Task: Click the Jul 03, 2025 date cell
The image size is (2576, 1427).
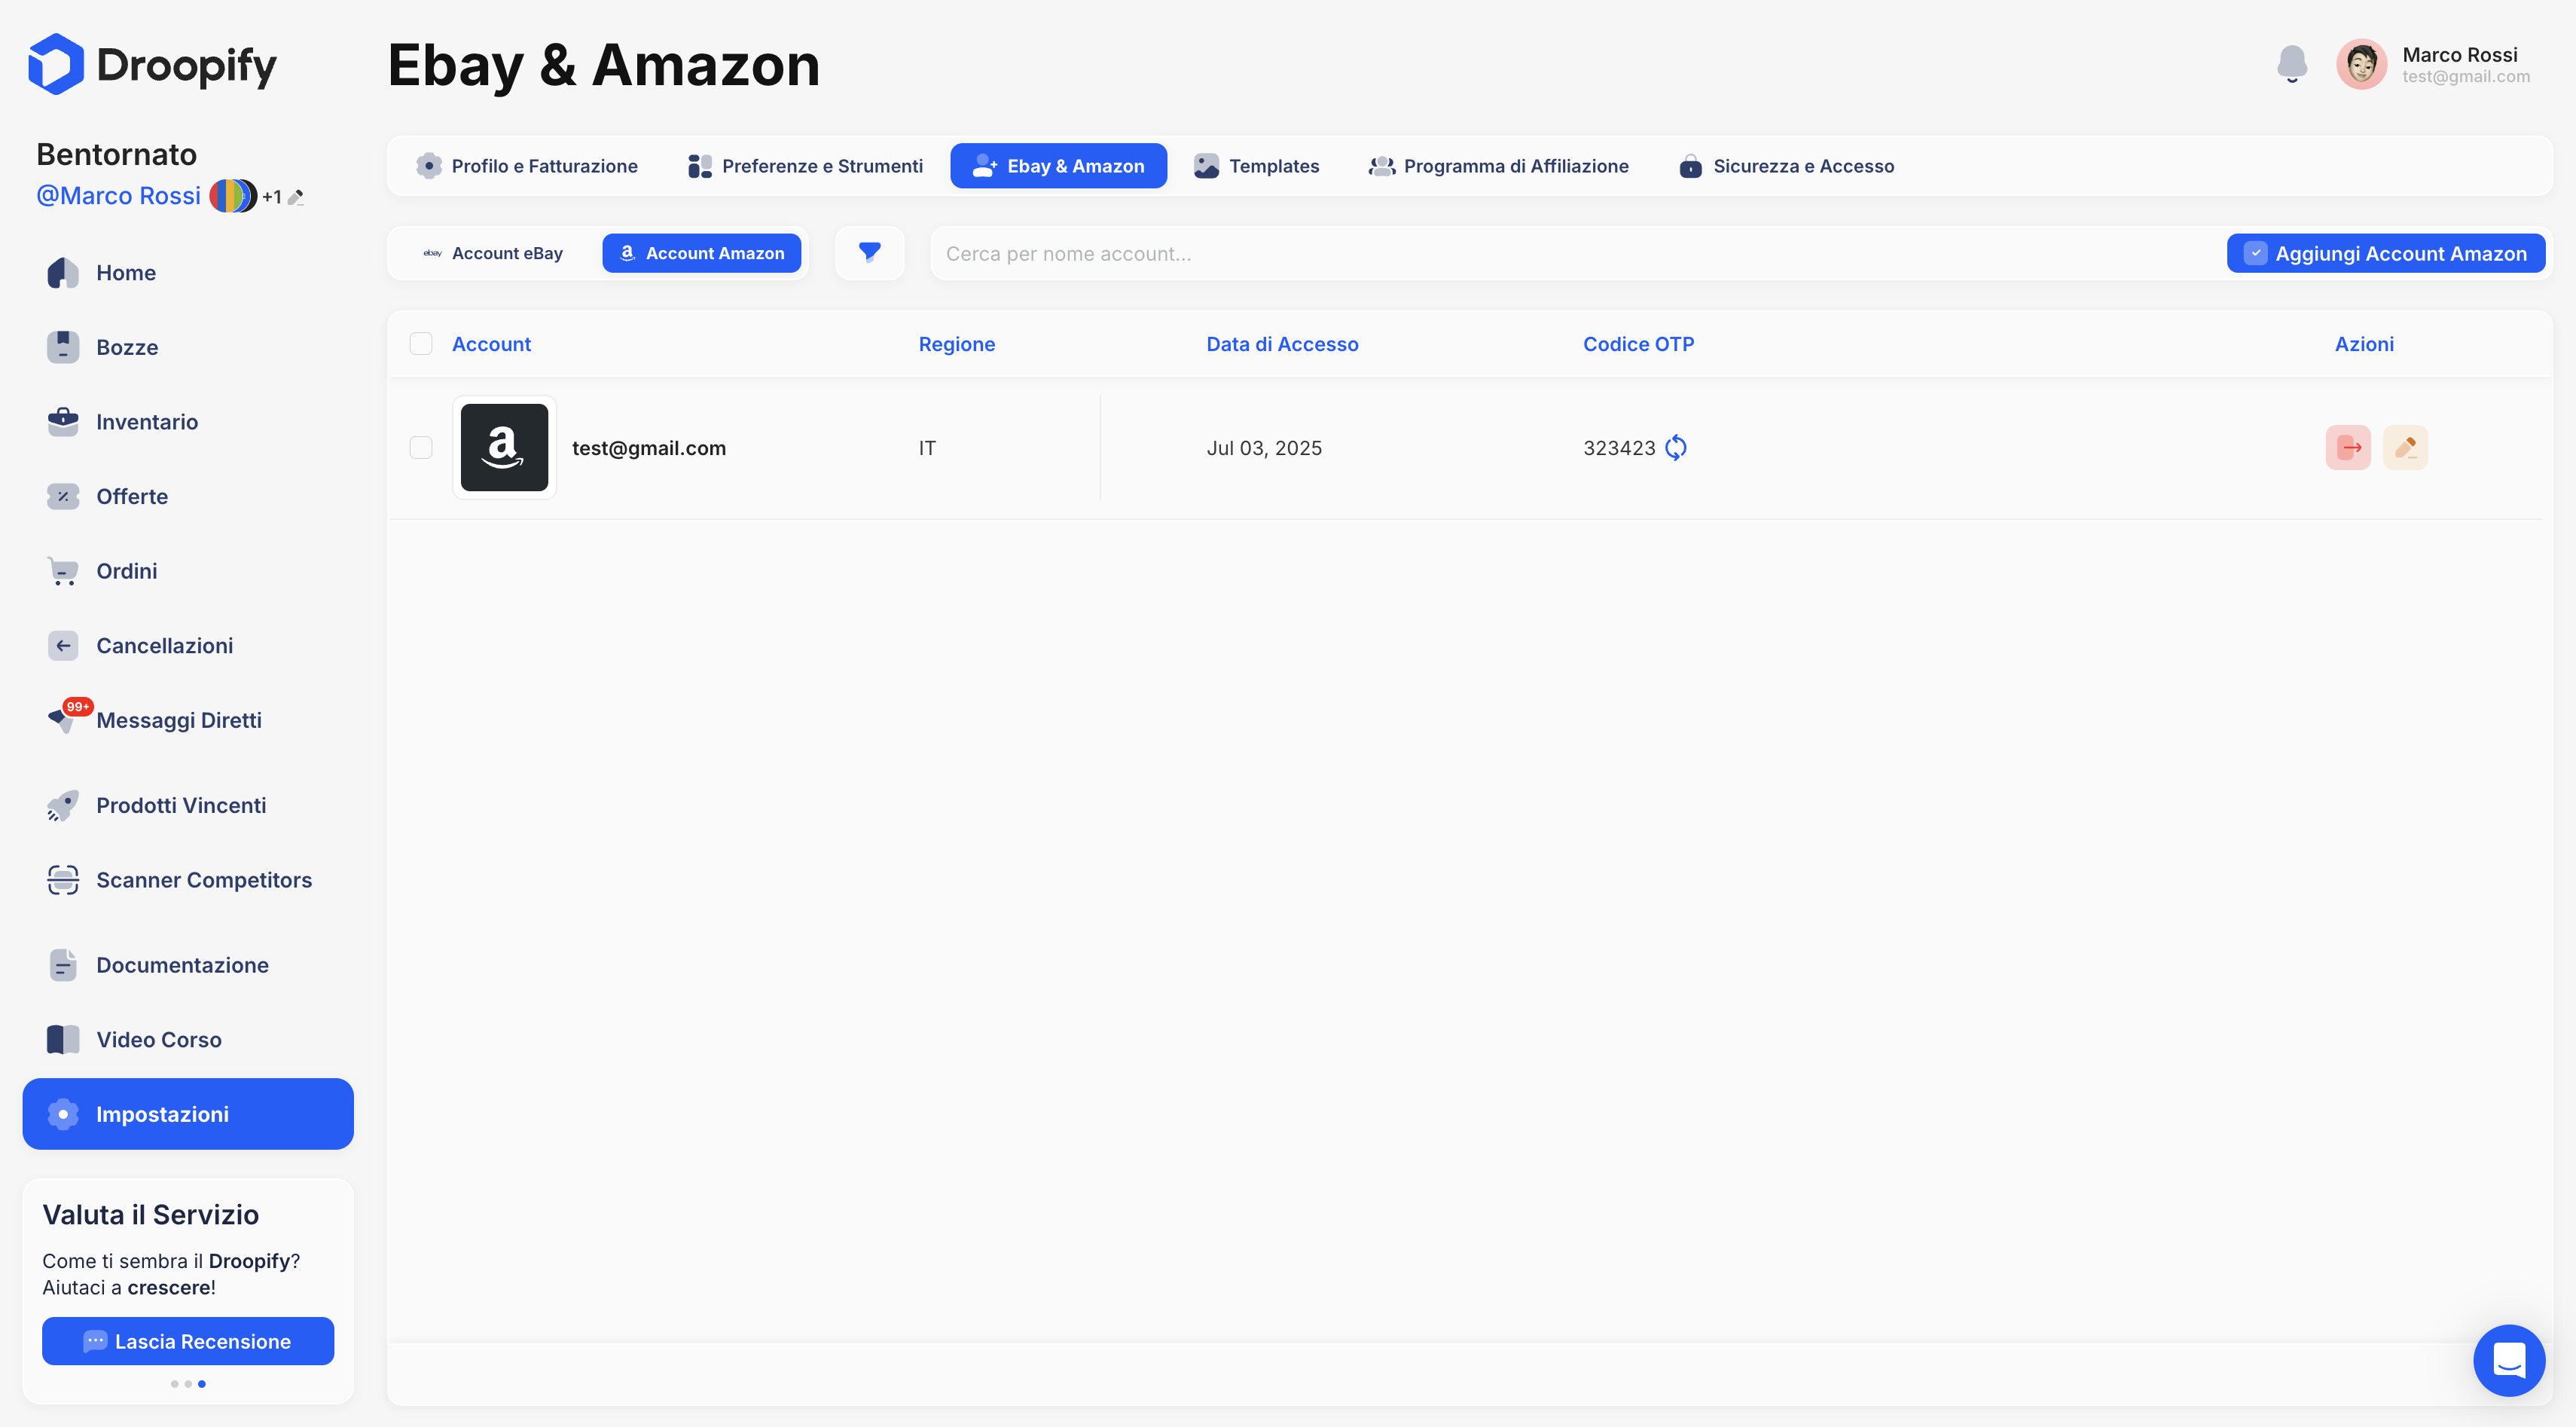Action: (x=1264, y=448)
